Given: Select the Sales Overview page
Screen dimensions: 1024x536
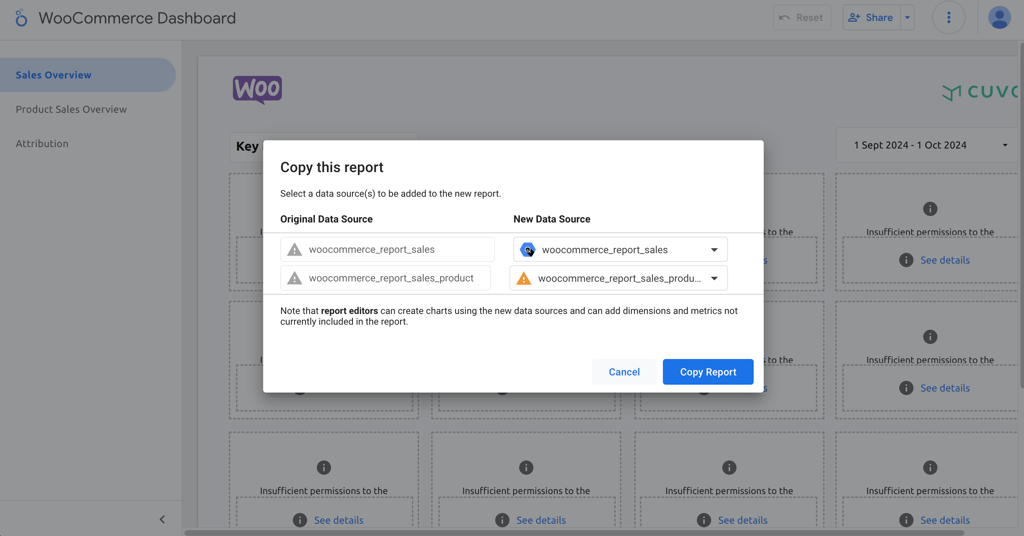Looking at the screenshot, I should (88, 75).
